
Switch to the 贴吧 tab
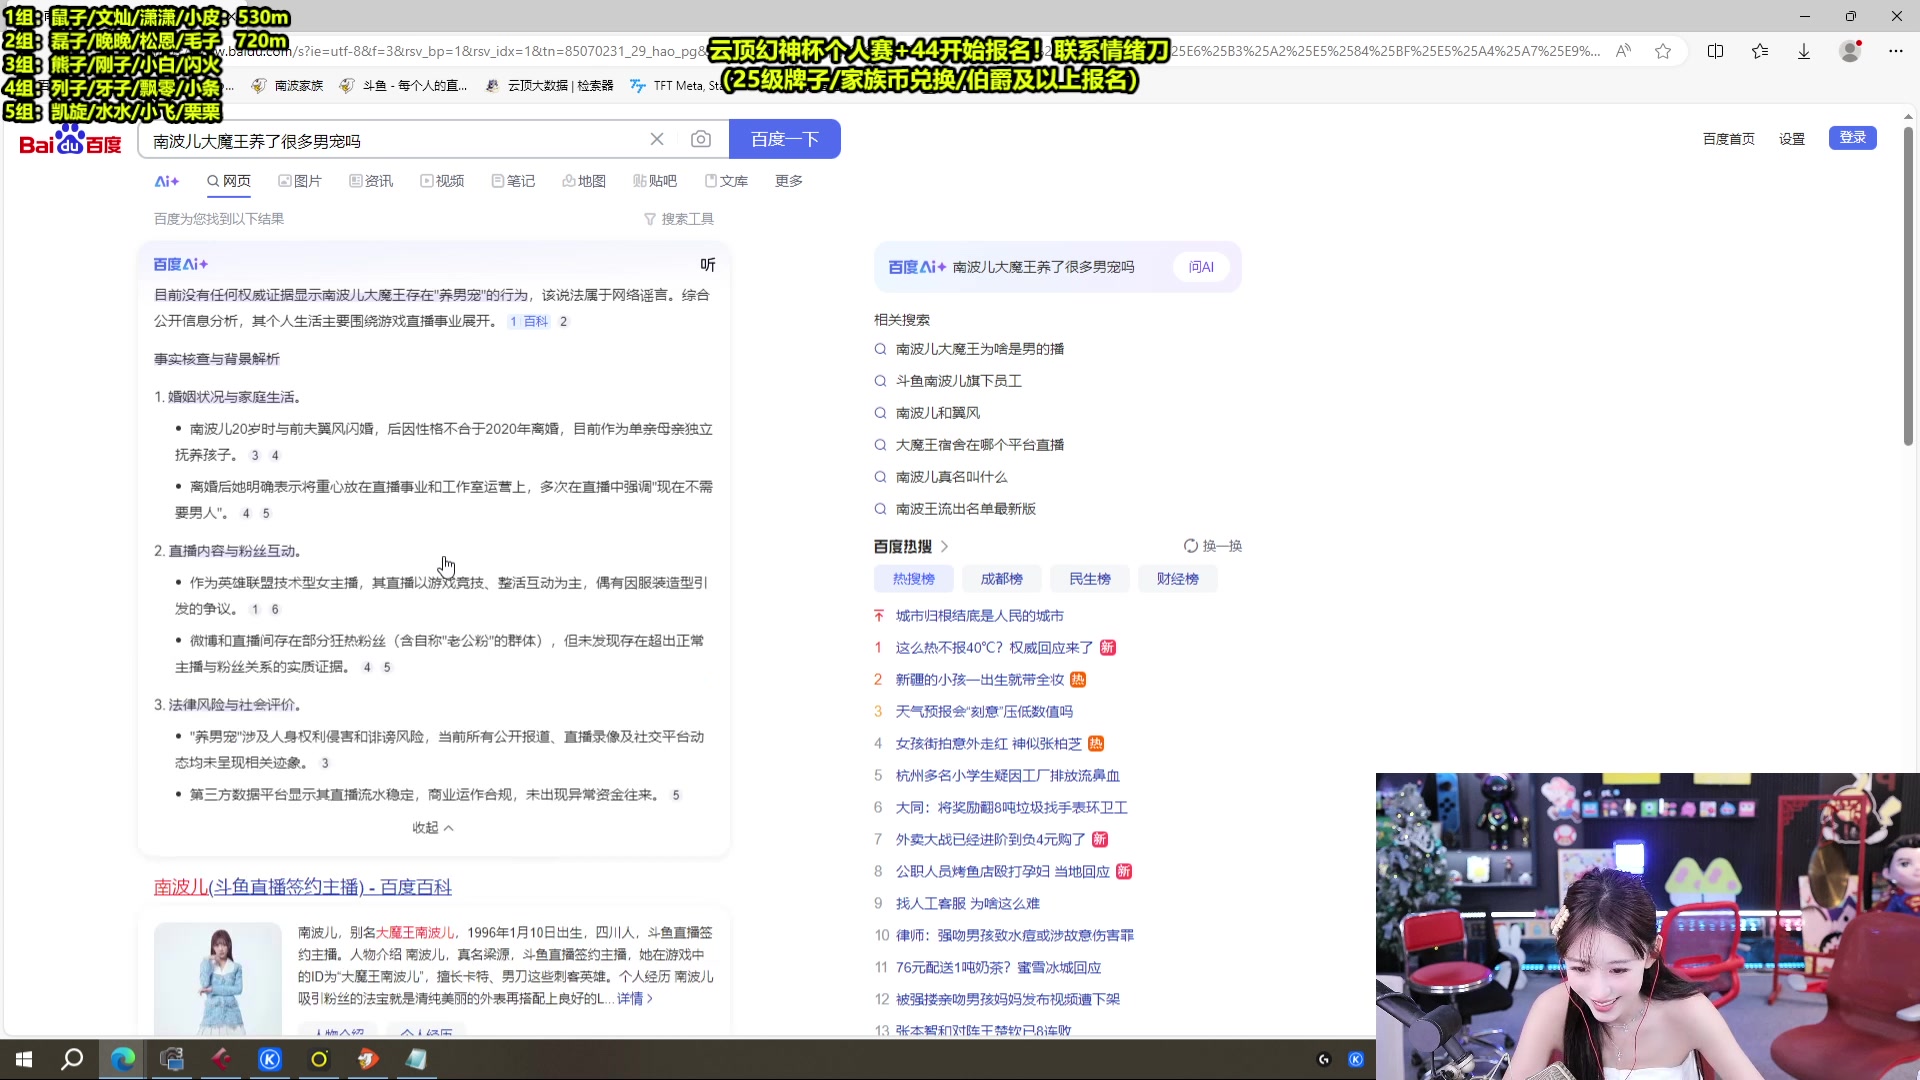[655, 181]
